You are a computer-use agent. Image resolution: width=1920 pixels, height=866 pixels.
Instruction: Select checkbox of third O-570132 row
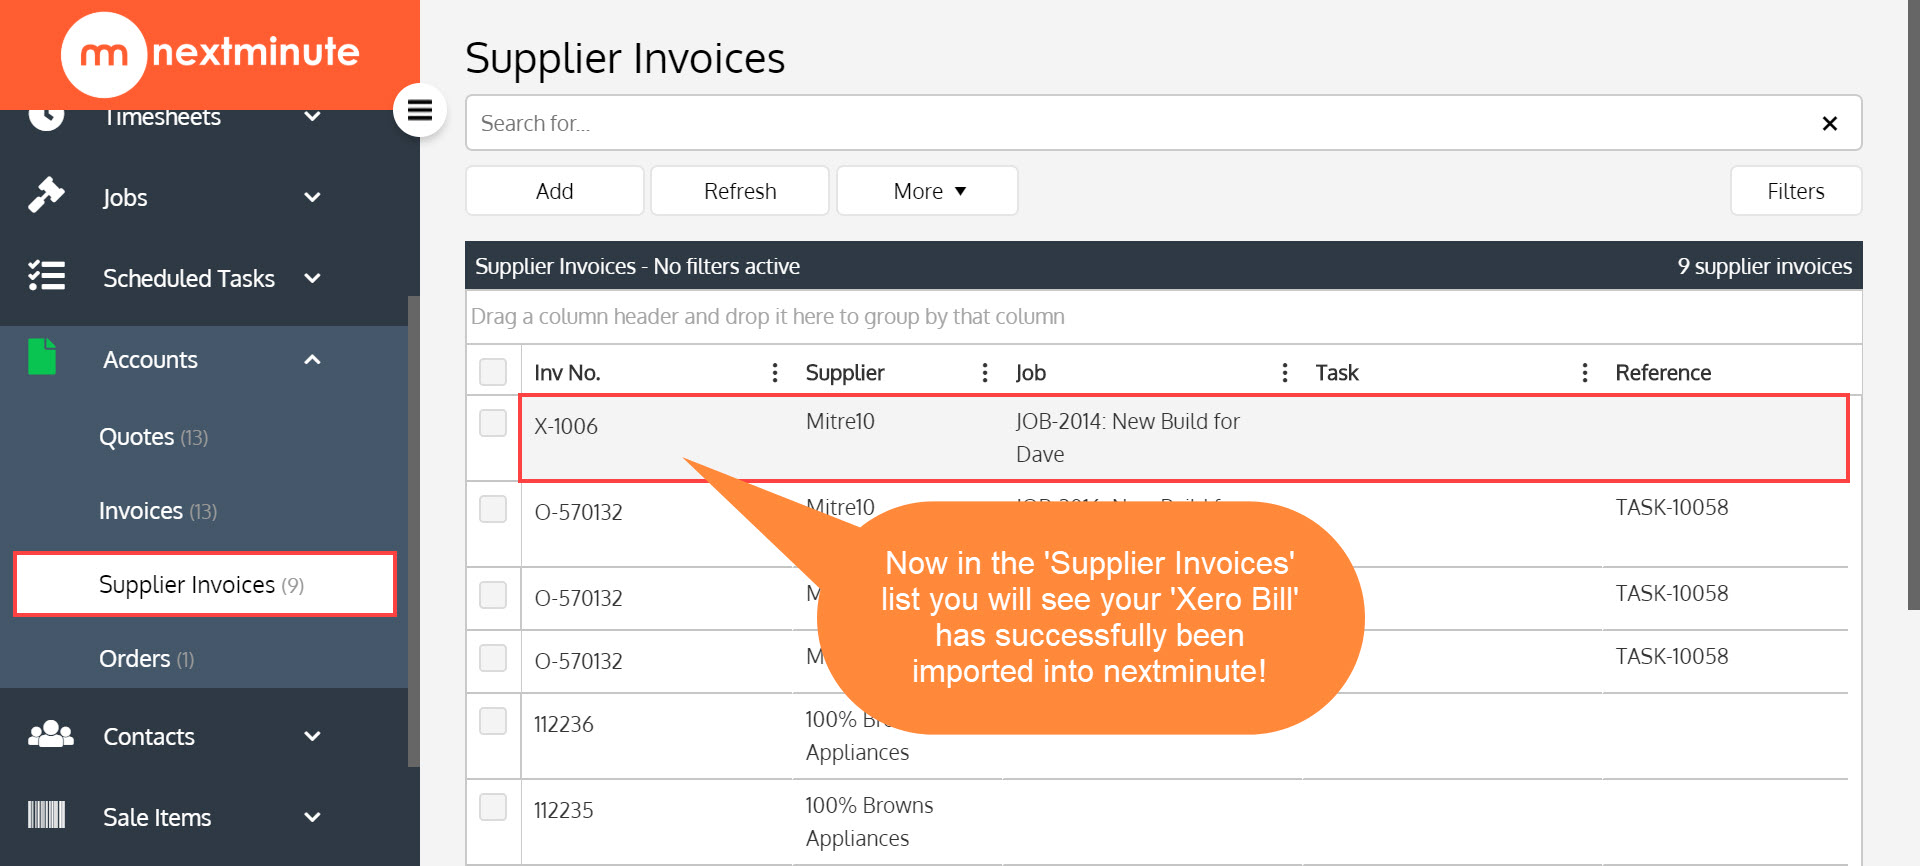point(493,658)
